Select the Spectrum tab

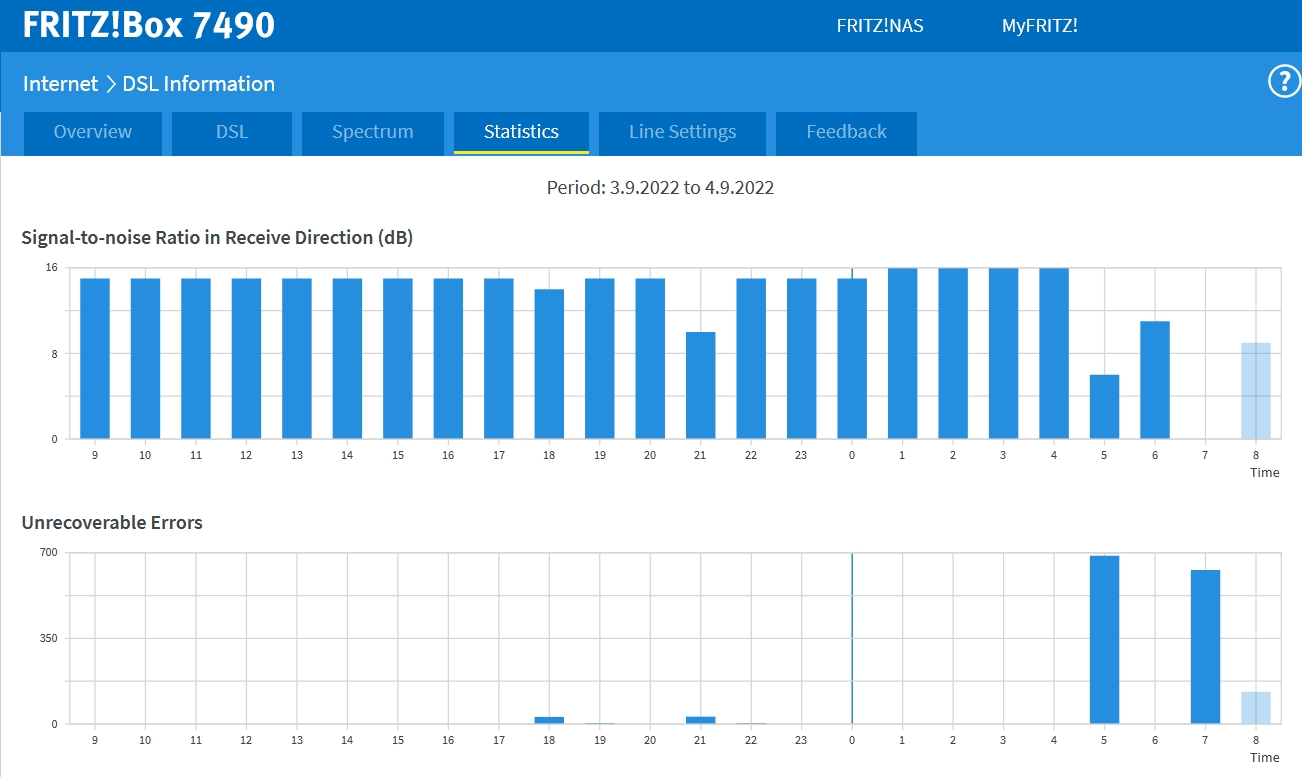click(x=372, y=132)
